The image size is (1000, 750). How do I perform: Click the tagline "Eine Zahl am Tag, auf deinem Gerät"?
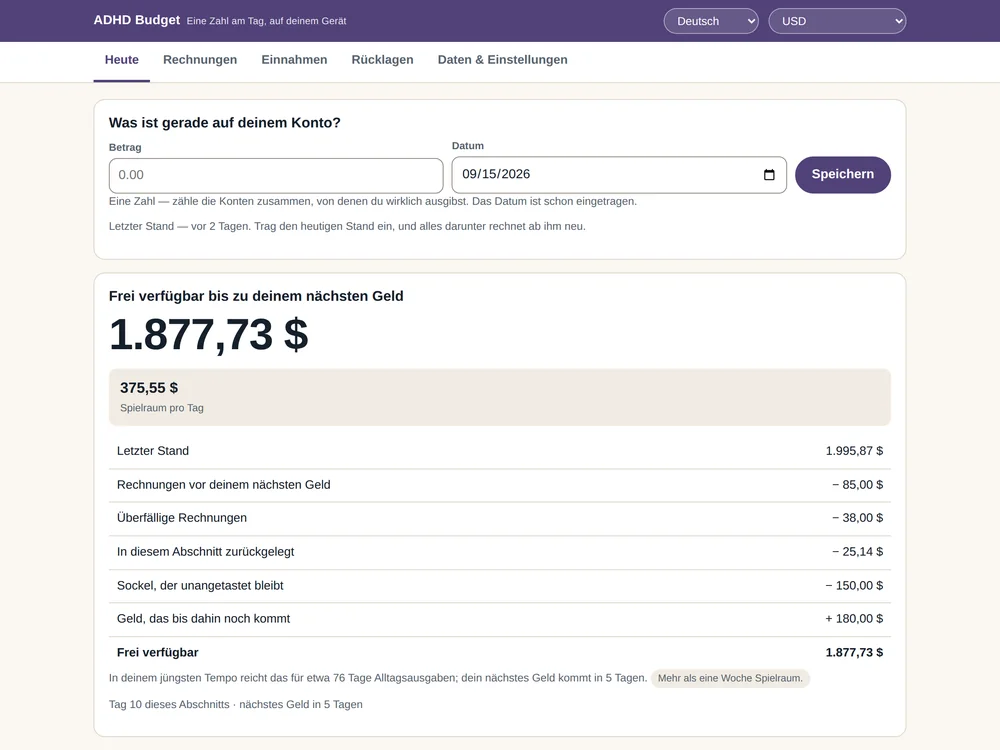coord(267,21)
